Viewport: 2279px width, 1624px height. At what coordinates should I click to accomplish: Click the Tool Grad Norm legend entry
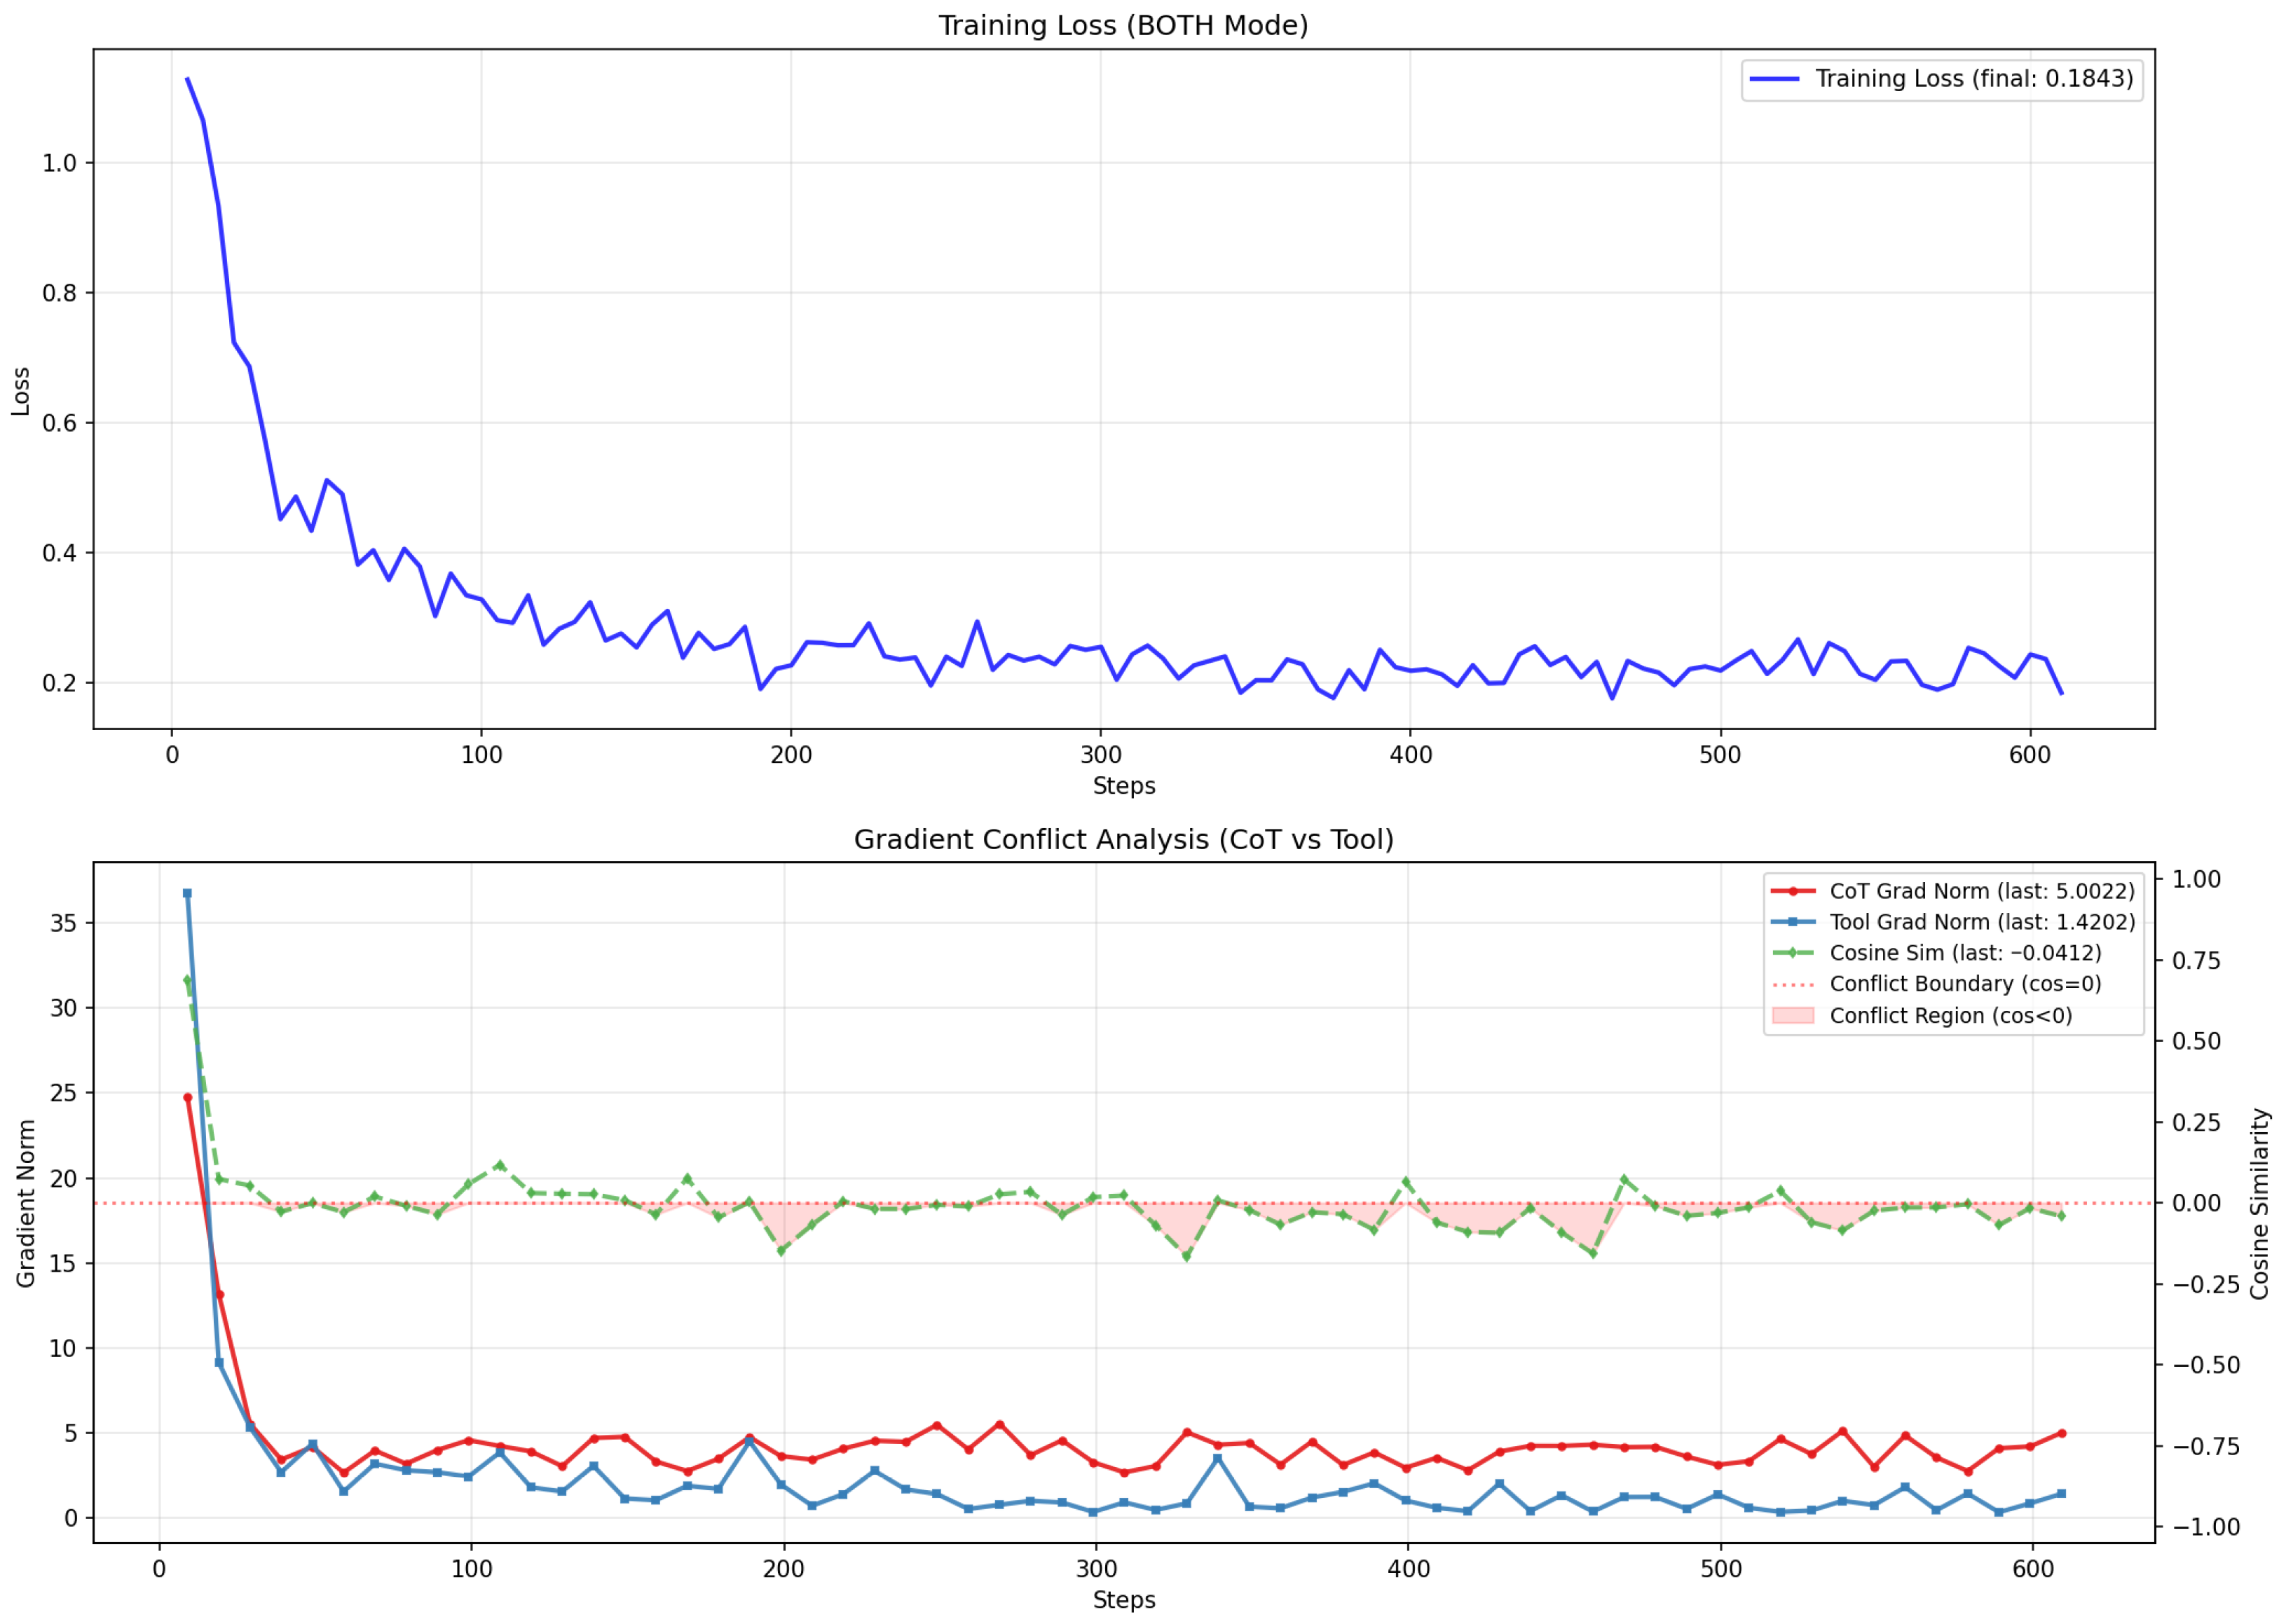point(1952,922)
